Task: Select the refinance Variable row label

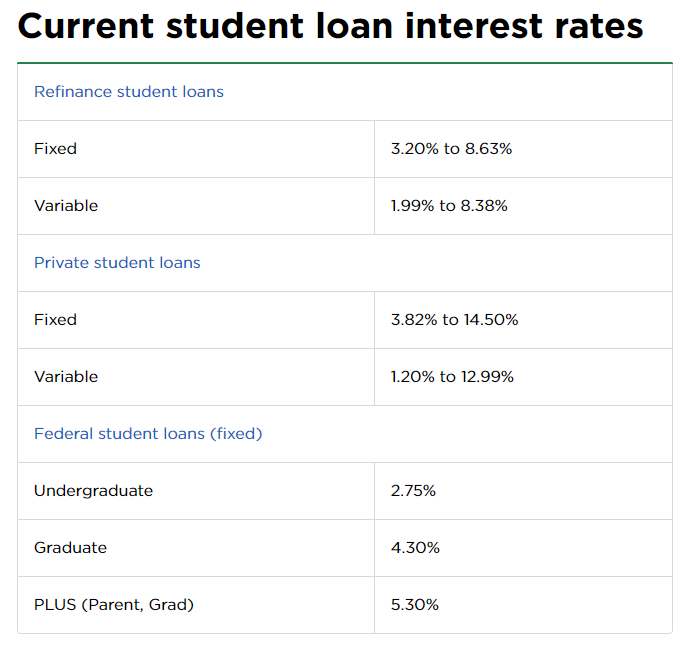Action: [x=66, y=206]
